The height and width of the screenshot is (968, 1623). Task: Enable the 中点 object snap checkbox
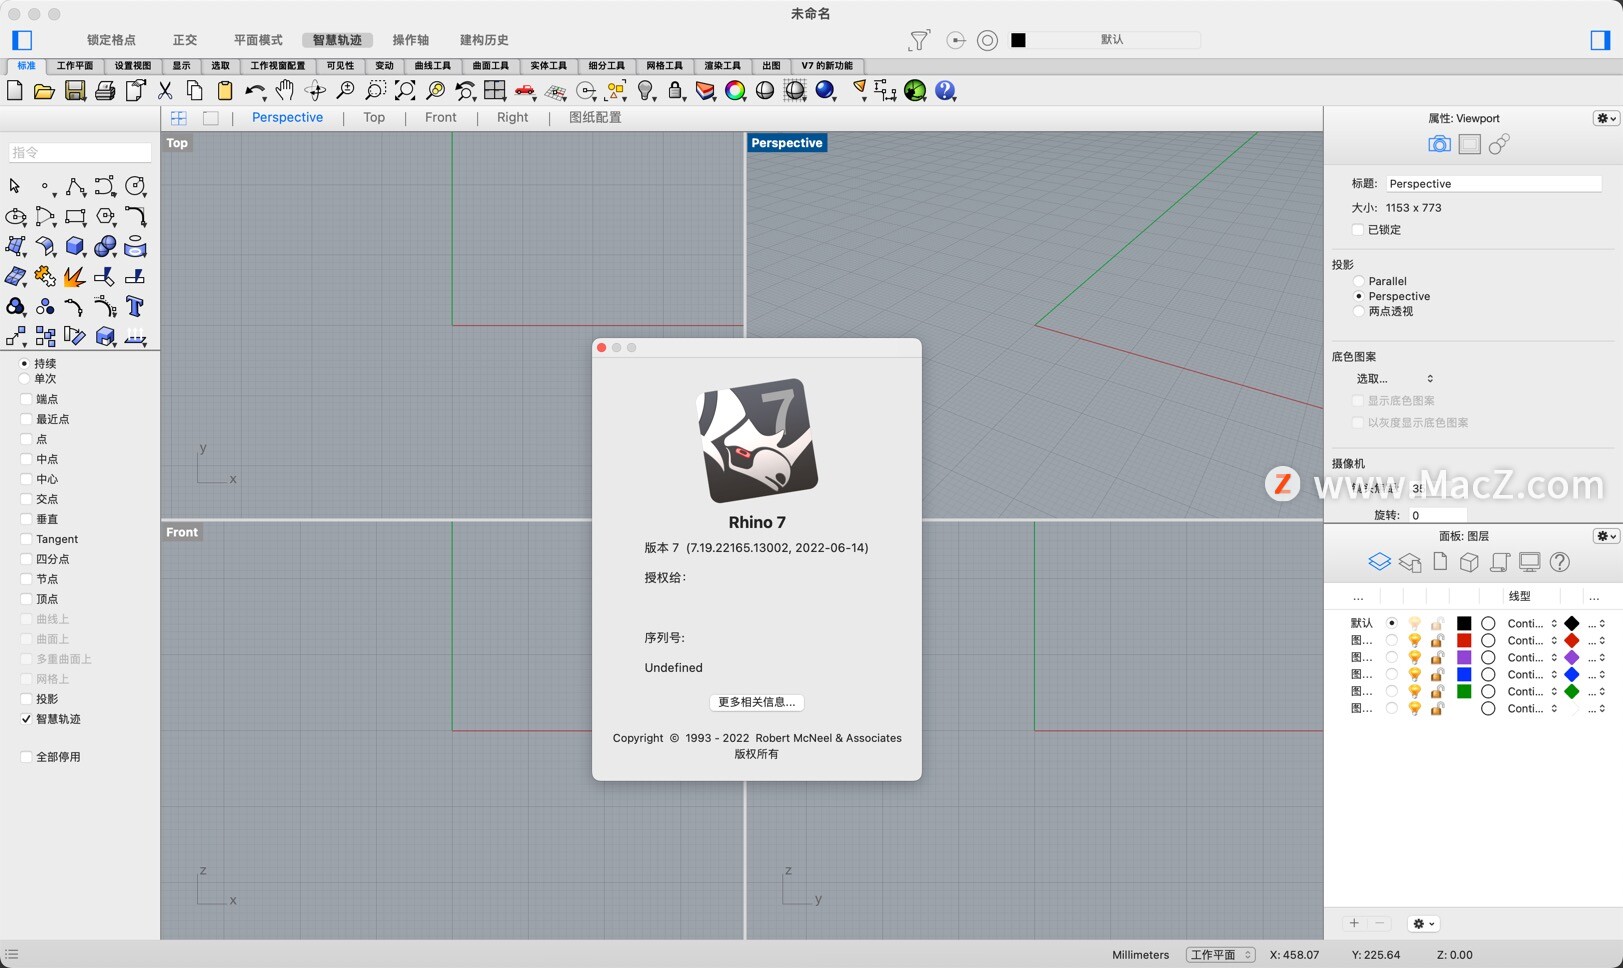(26, 459)
